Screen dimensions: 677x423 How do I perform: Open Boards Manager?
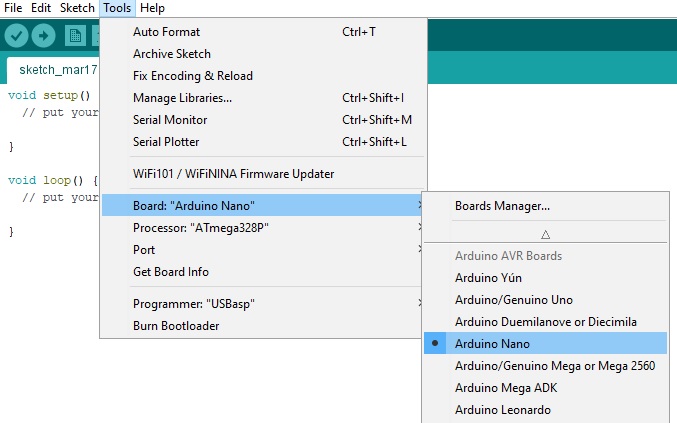coord(502,206)
